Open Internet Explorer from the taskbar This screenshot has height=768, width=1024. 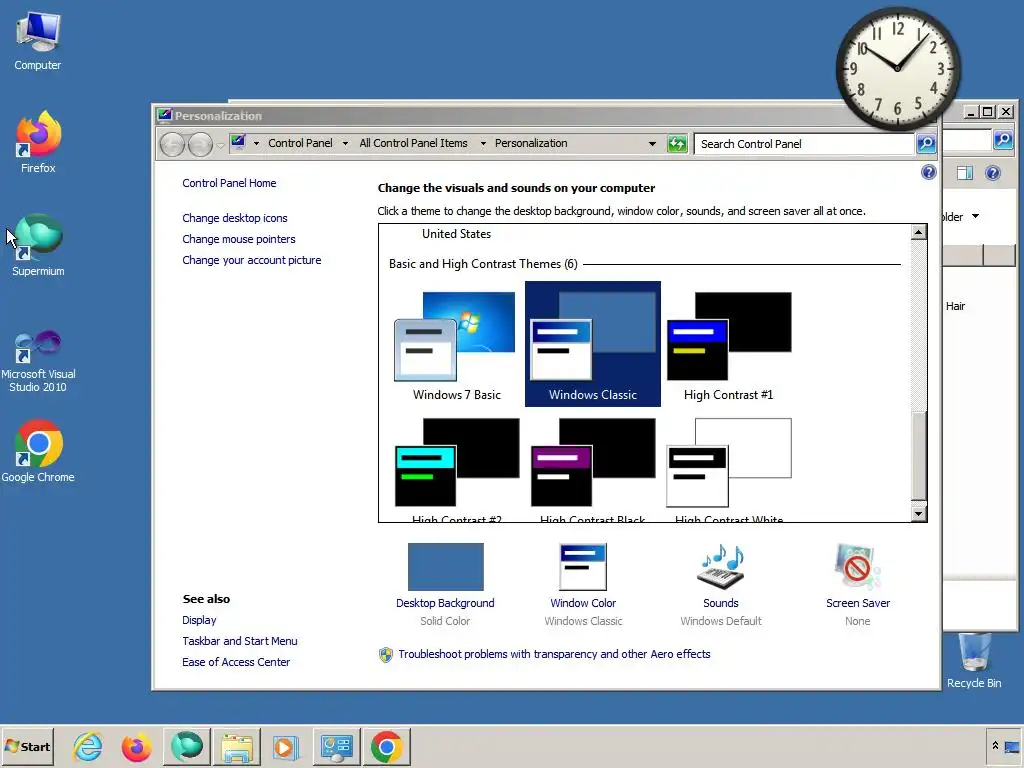[x=88, y=746]
